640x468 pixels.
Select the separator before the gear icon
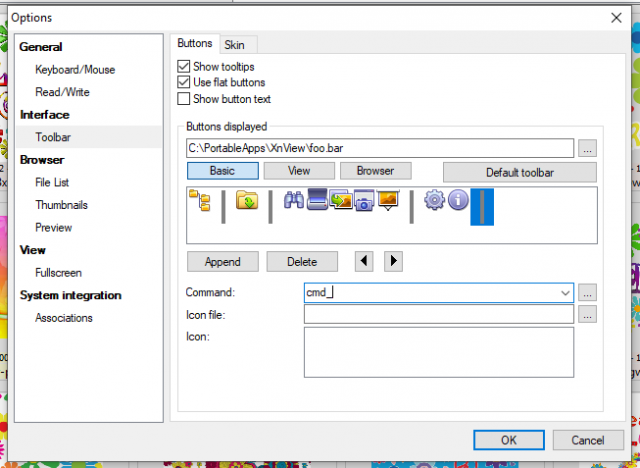click(x=411, y=207)
